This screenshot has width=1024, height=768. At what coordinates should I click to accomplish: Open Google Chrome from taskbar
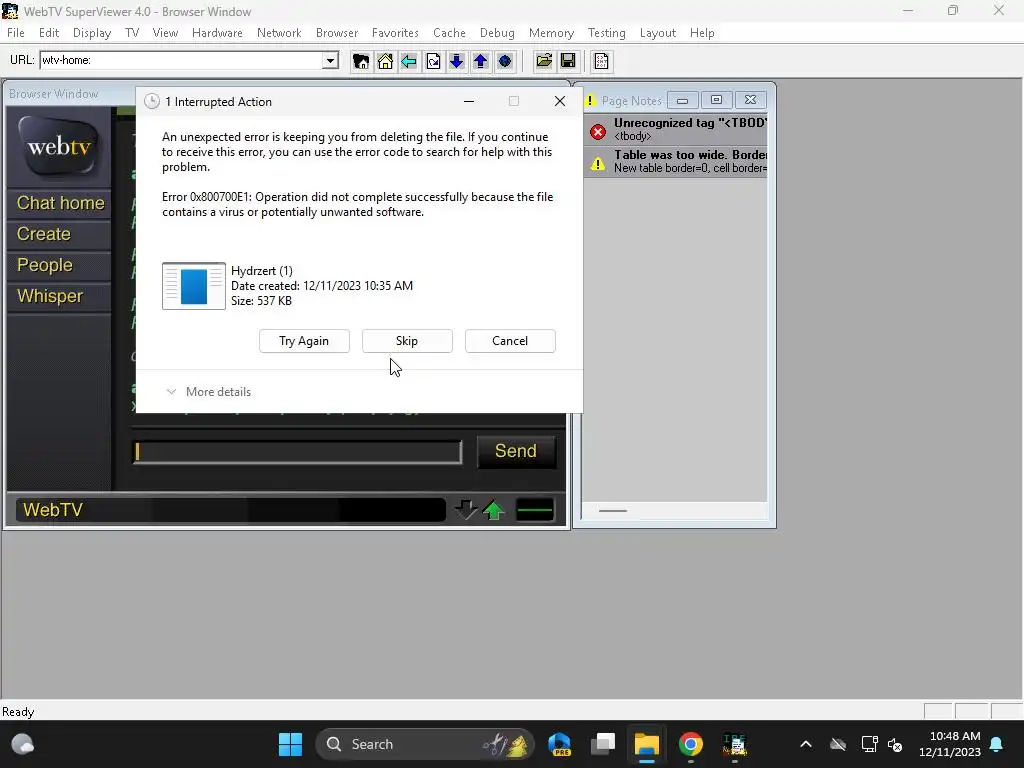tap(690, 744)
